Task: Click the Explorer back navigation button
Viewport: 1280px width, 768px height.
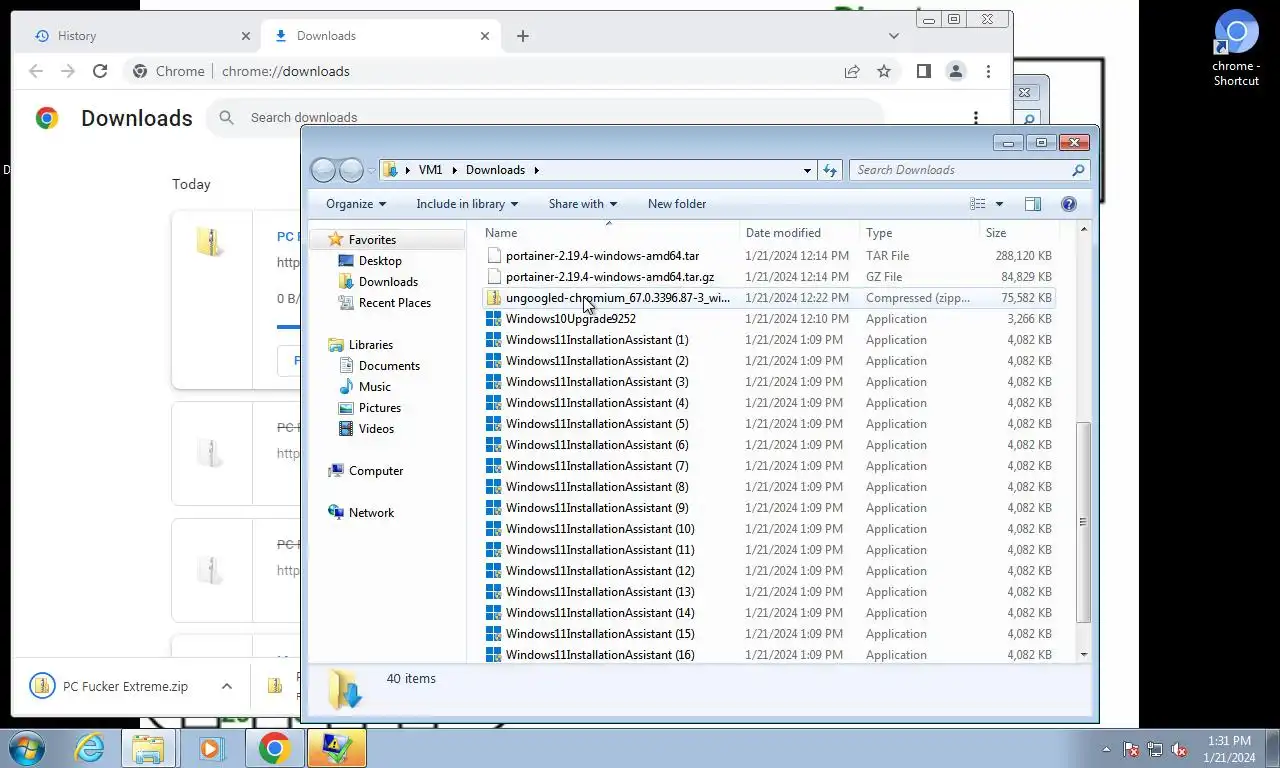Action: click(x=323, y=170)
